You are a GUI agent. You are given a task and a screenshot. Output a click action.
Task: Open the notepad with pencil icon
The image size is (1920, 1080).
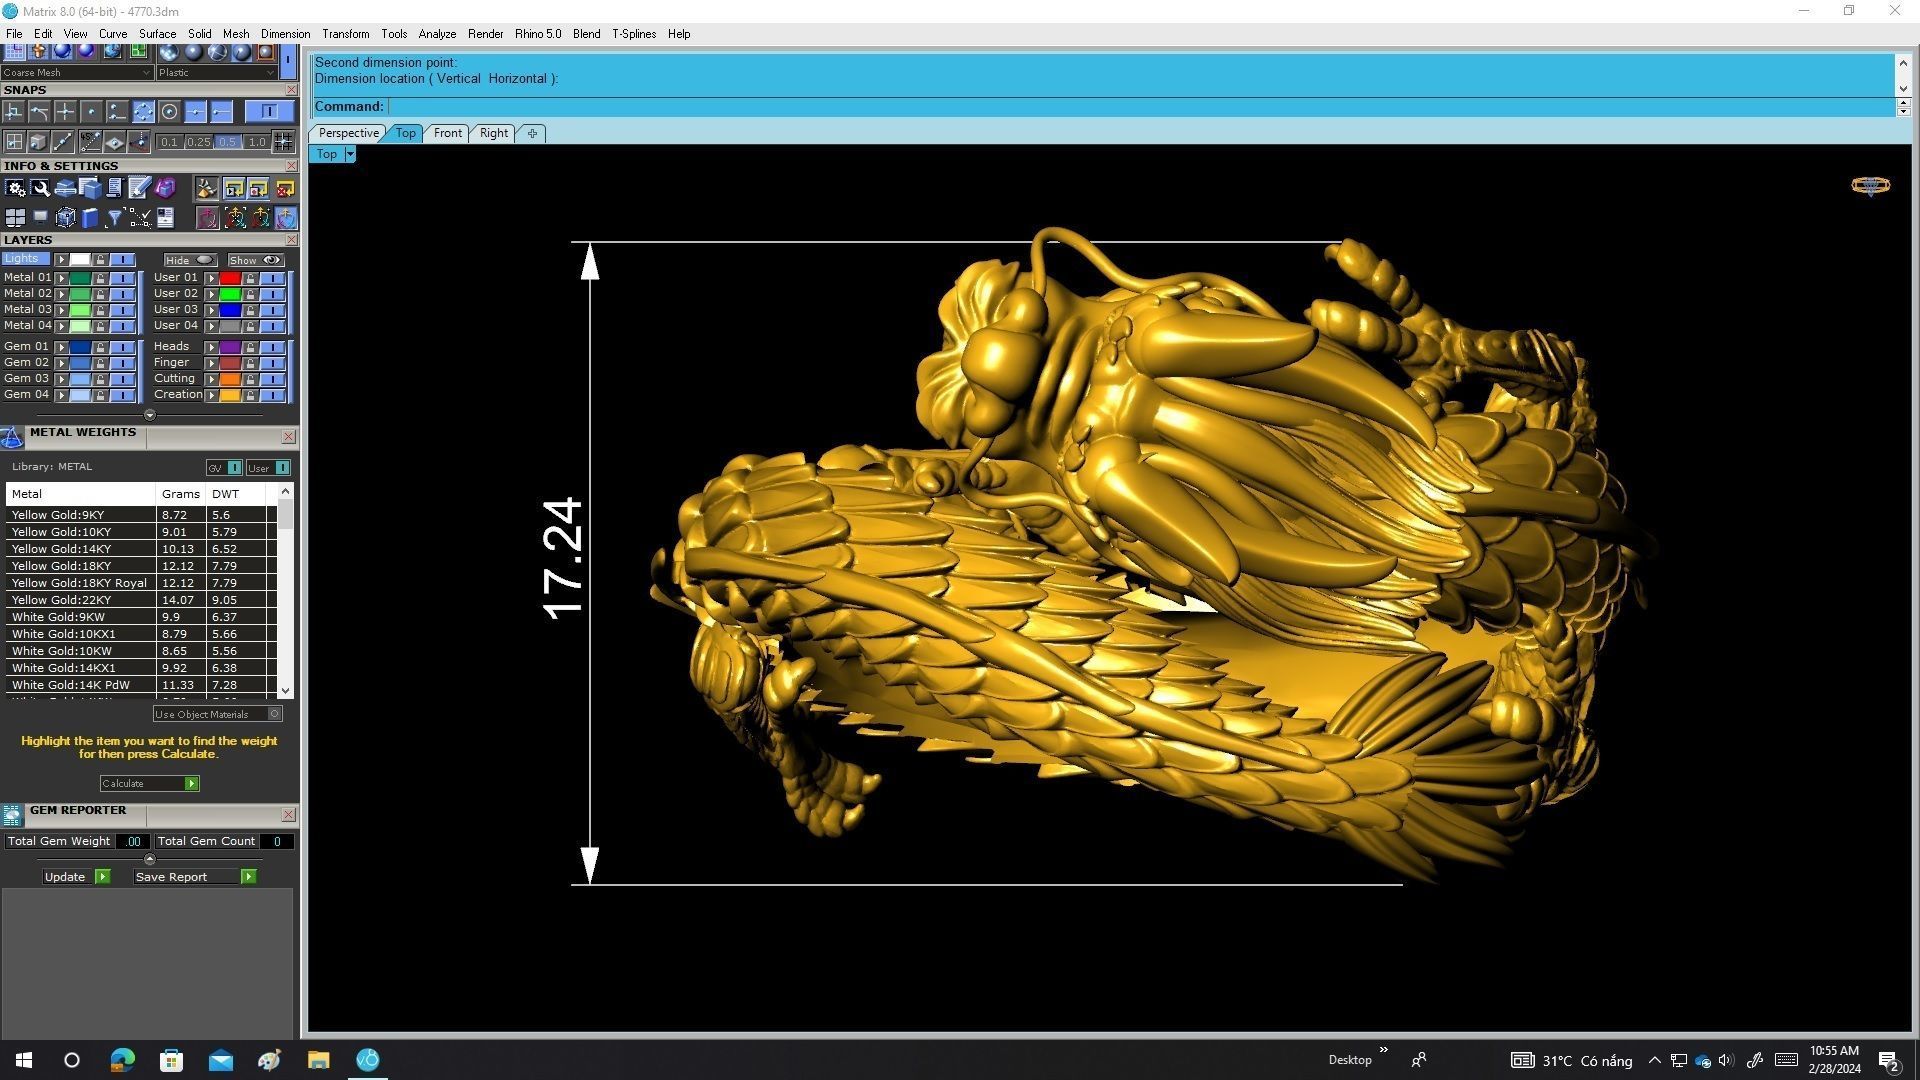140,188
